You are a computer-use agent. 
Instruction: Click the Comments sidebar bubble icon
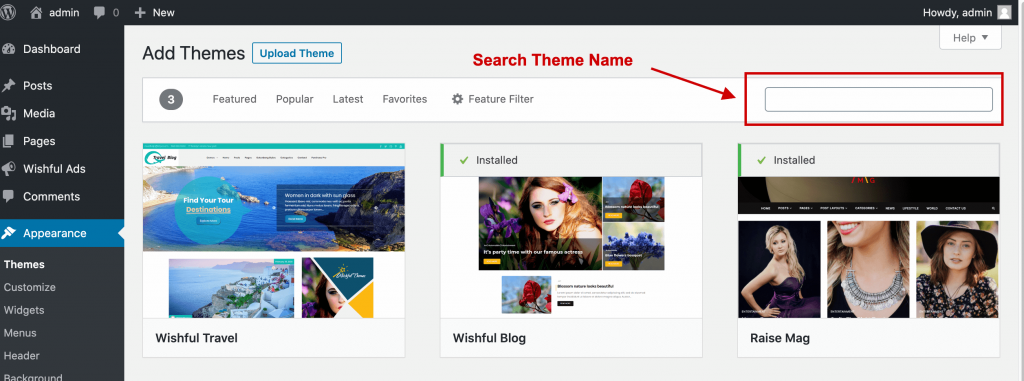[8, 196]
